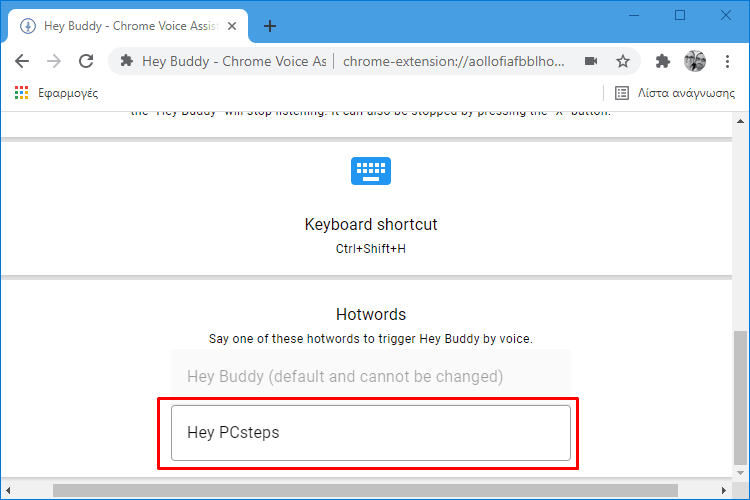Click the 'Say one of these hotwords' description text

[x=371, y=339]
